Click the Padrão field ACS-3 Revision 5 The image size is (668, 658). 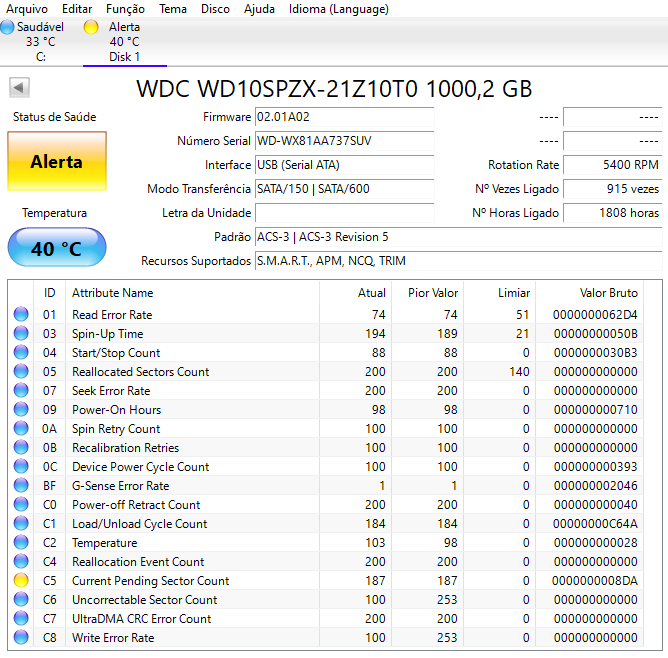coord(458,237)
